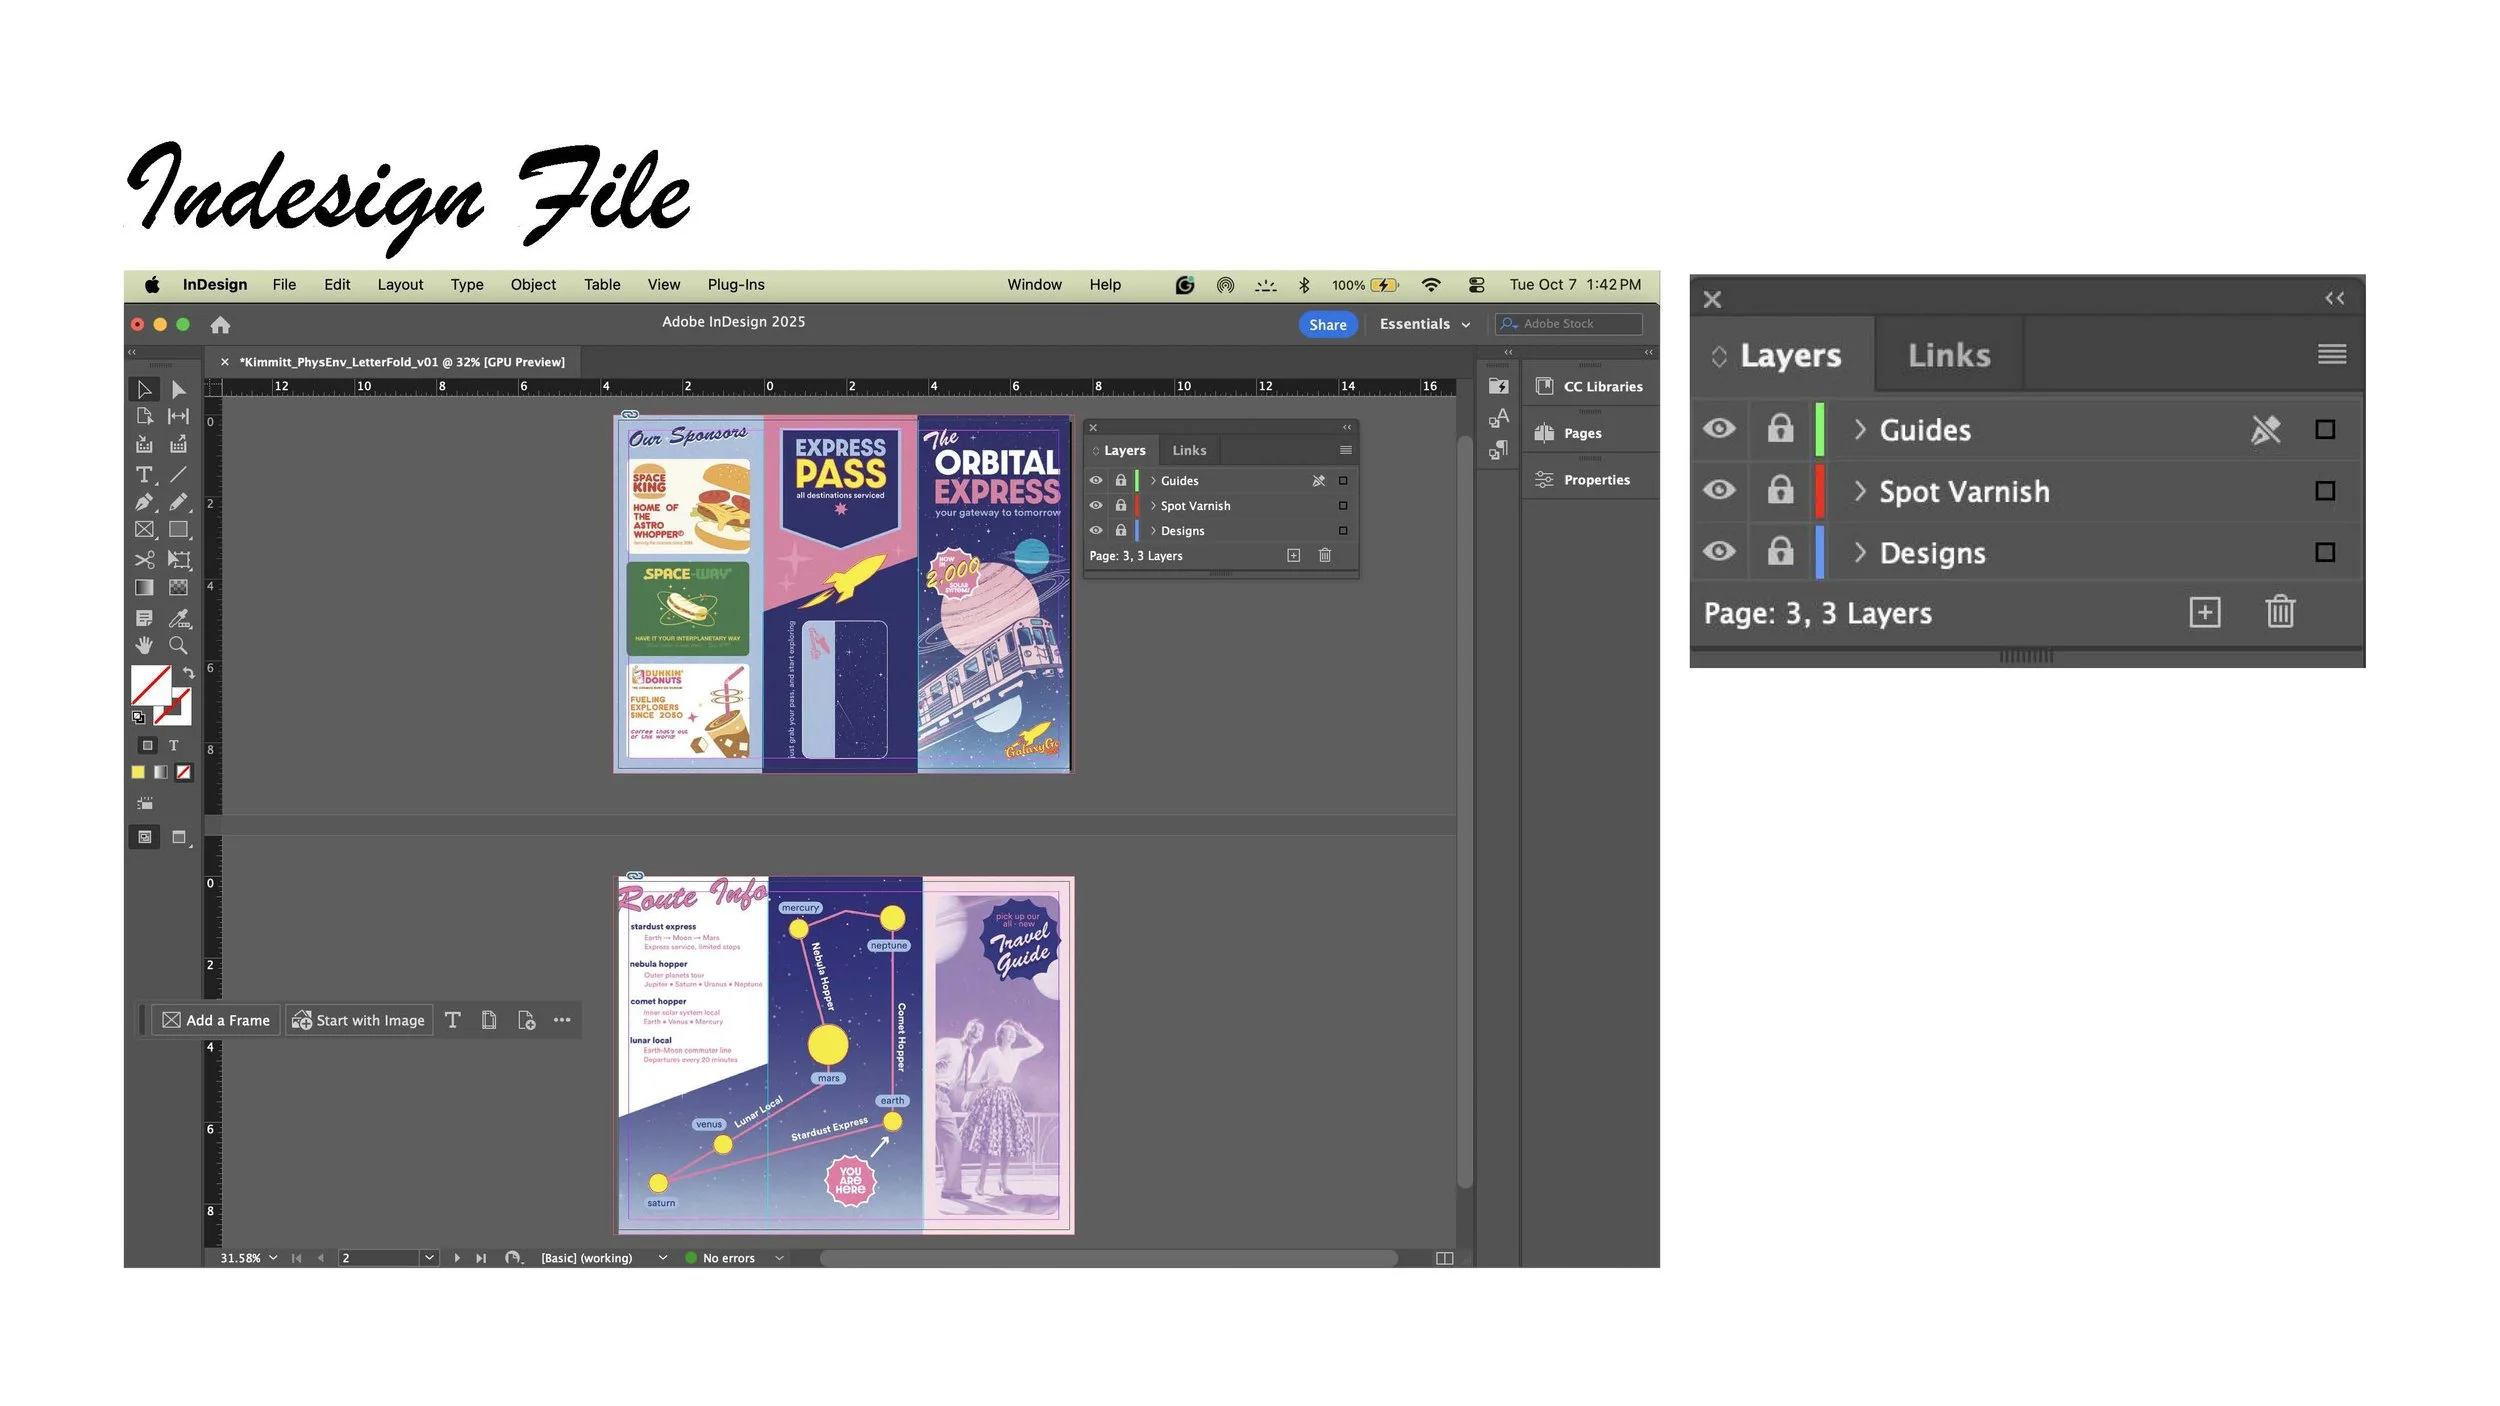Unlock the Guides layer in enlarged panel
This screenshot has height=1406, width=2500.
coord(1780,429)
